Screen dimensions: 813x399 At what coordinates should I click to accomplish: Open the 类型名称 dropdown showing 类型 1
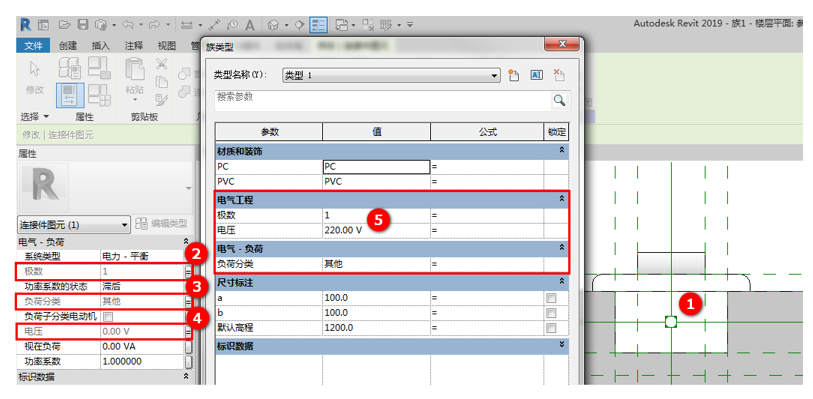(x=391, y=75)
